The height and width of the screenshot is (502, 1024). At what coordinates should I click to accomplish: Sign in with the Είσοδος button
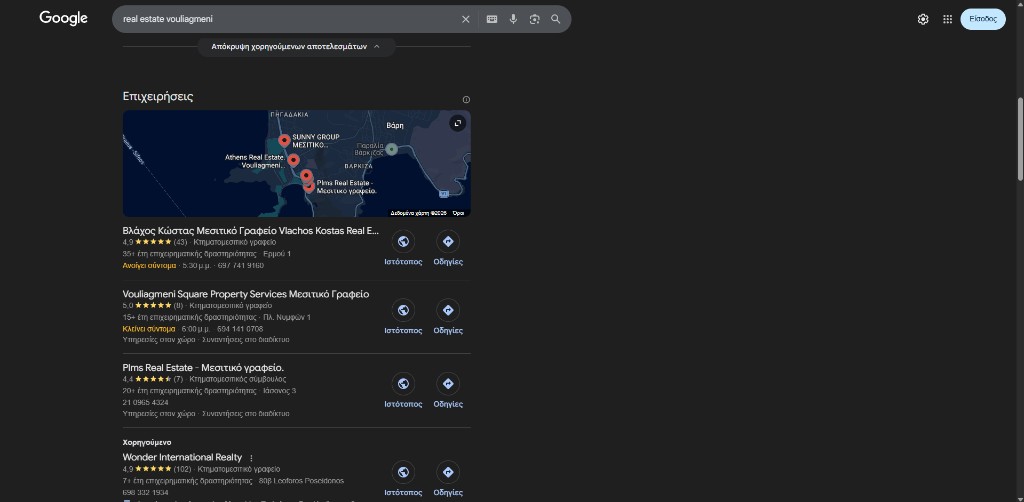983,20
